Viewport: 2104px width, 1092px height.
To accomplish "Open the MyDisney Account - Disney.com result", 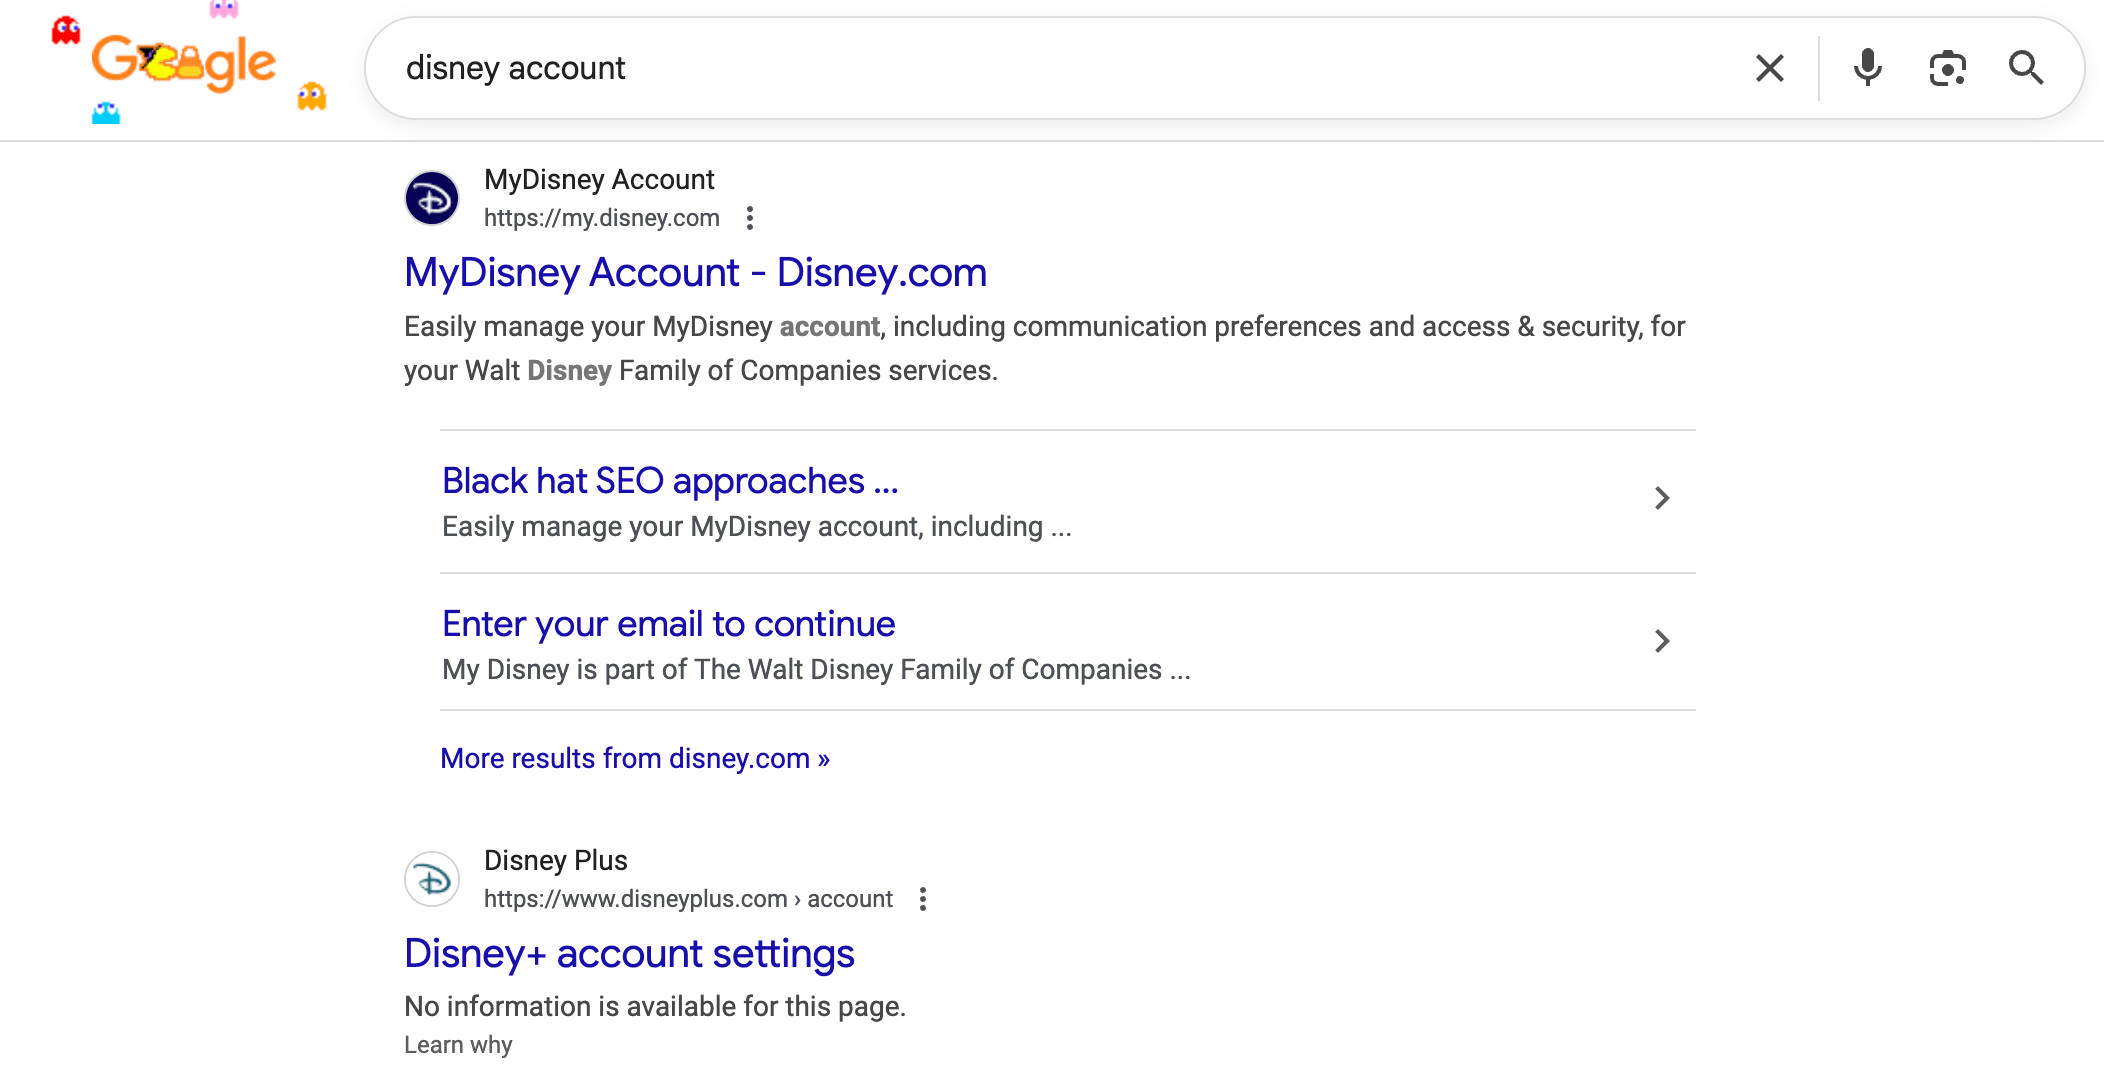I will click(x=694, y=272).
